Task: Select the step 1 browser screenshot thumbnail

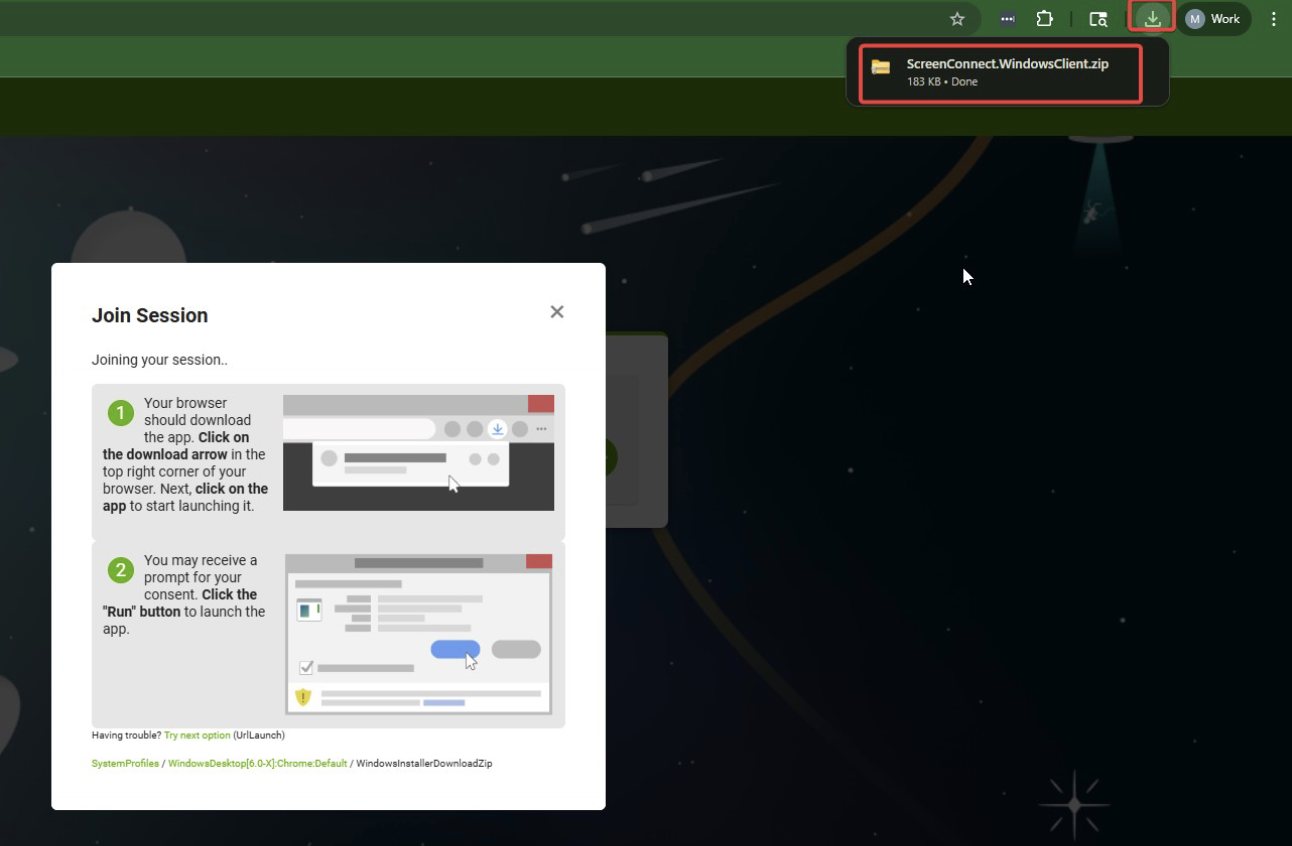Action: point(418,450)
